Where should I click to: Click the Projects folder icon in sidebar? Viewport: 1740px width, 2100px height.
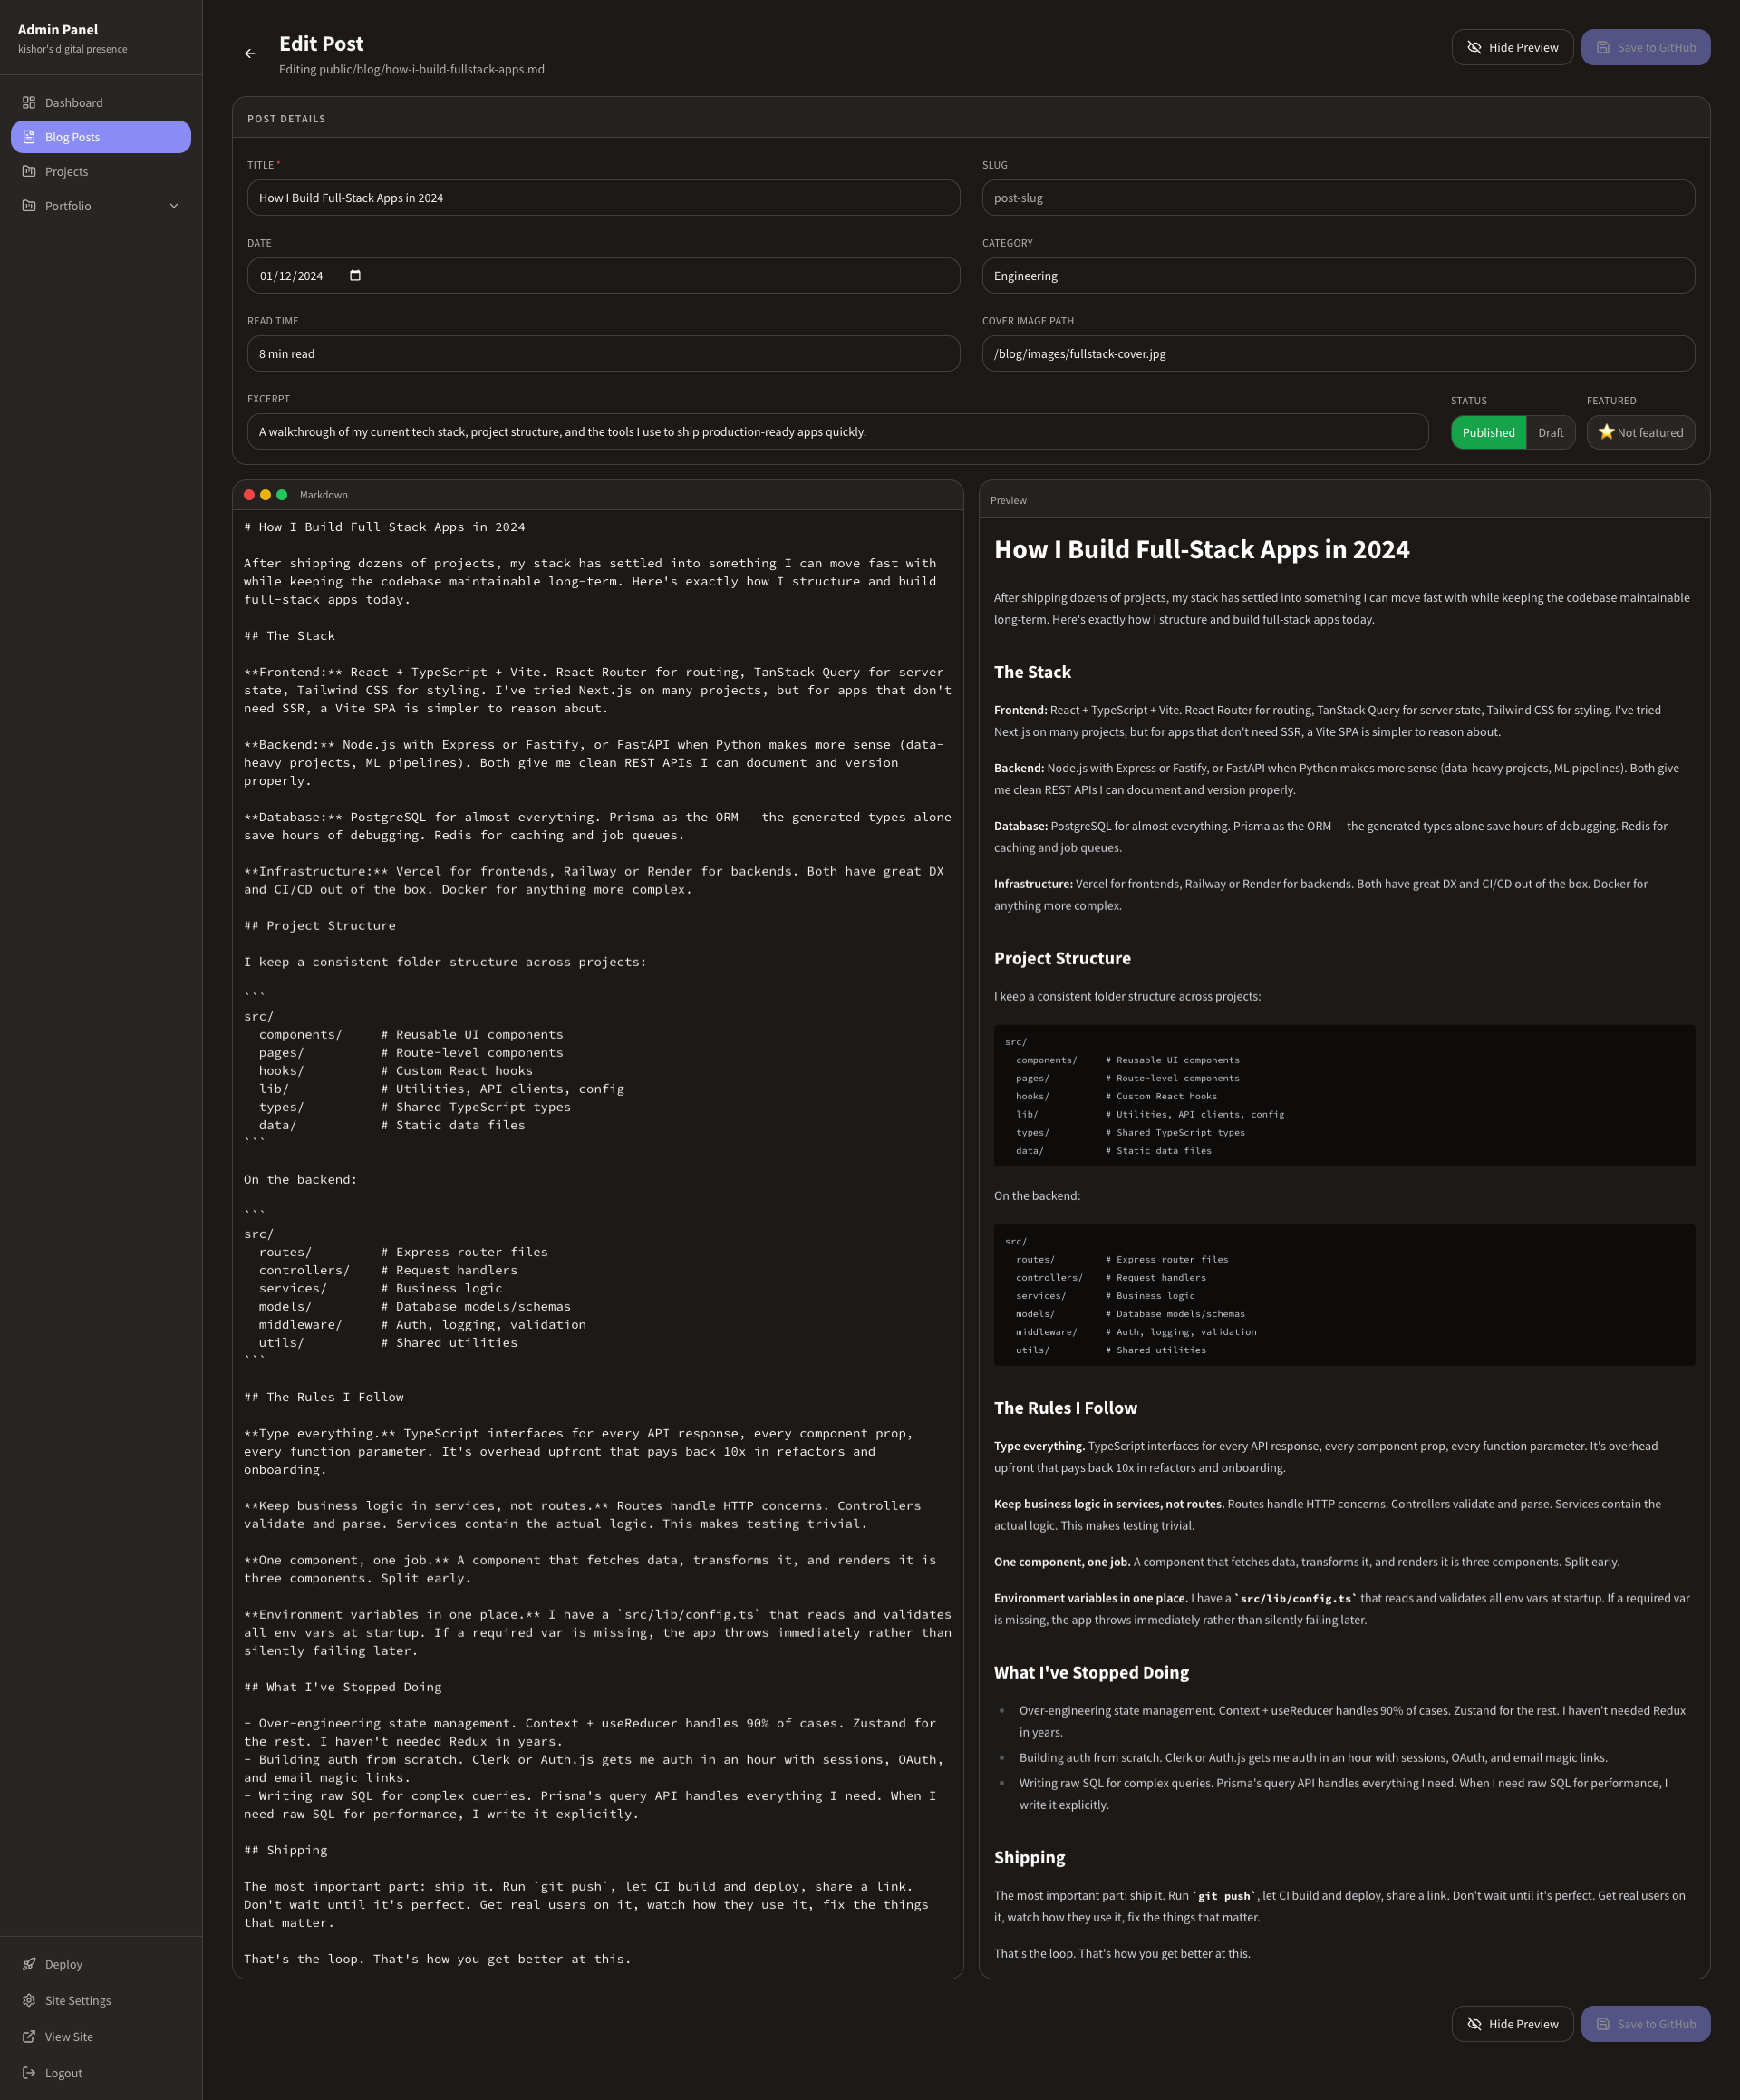pyautogui.click(x=29, y=172)
